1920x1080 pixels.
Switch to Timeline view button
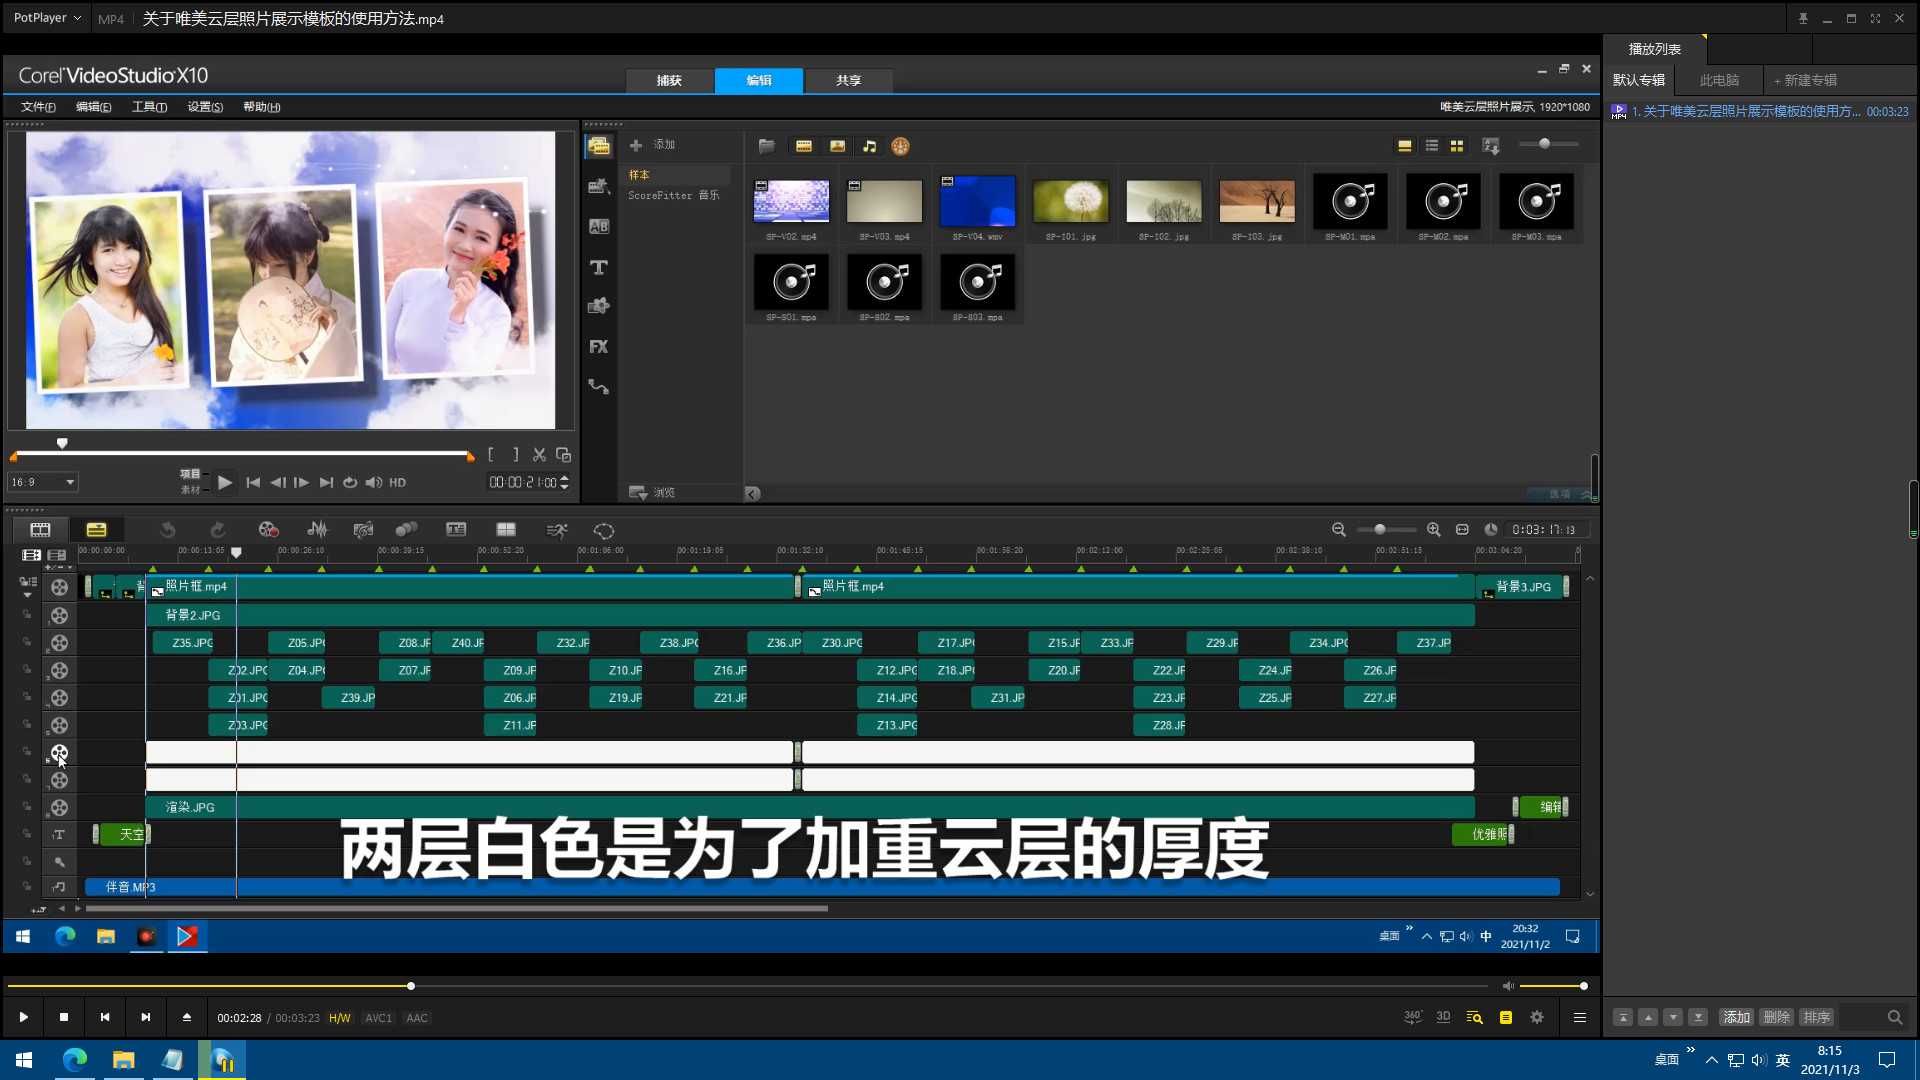click(96, 530)
